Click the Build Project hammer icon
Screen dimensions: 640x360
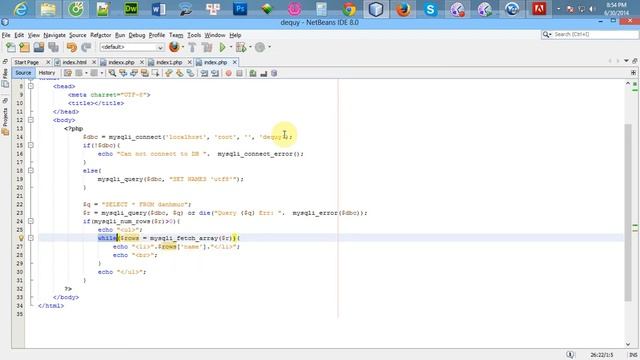click(x=192, y=47)
